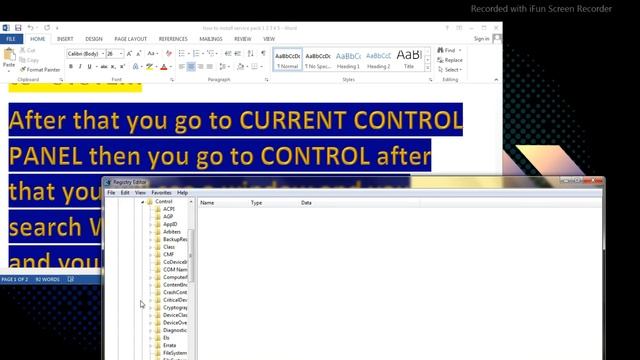Expand the Styles gallery More arrow
The height and width of the screenshot is (360, 640).
[x=428, y=68]
